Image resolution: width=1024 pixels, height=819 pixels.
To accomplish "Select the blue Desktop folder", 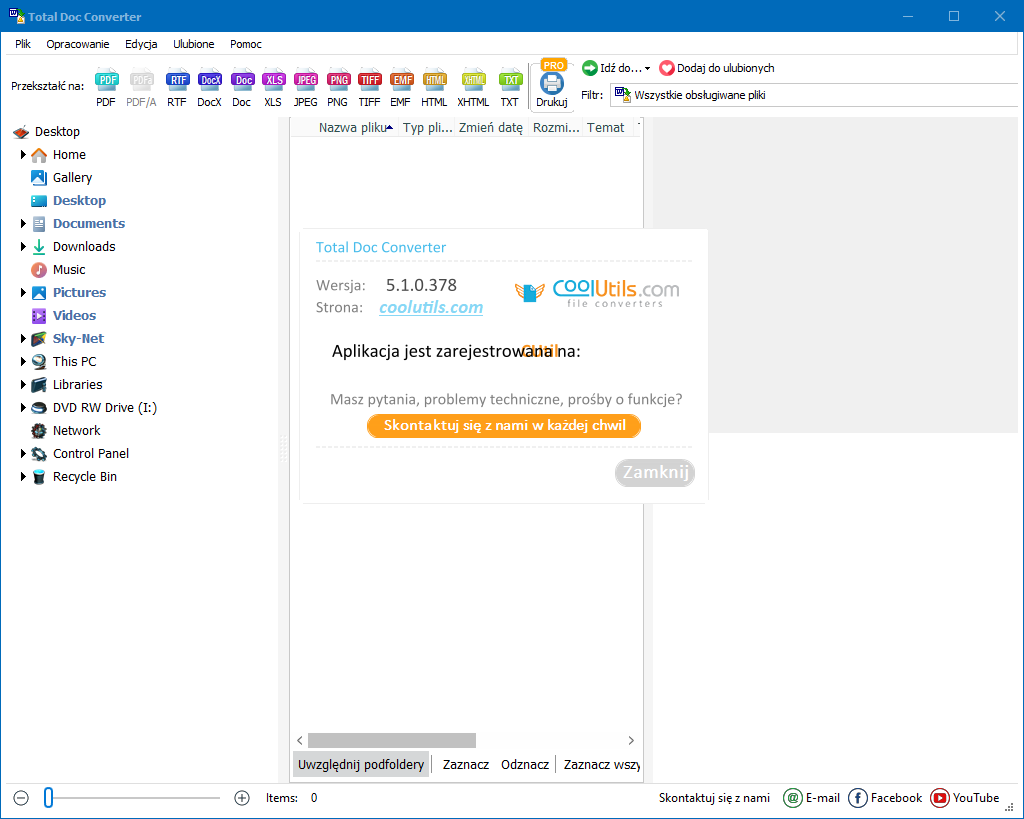I will (79, 201).
